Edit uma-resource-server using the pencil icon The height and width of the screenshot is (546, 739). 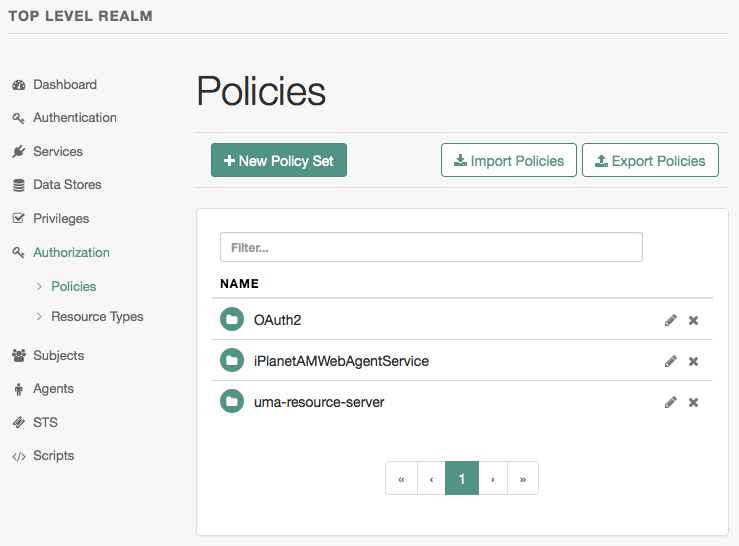[671, 403]
